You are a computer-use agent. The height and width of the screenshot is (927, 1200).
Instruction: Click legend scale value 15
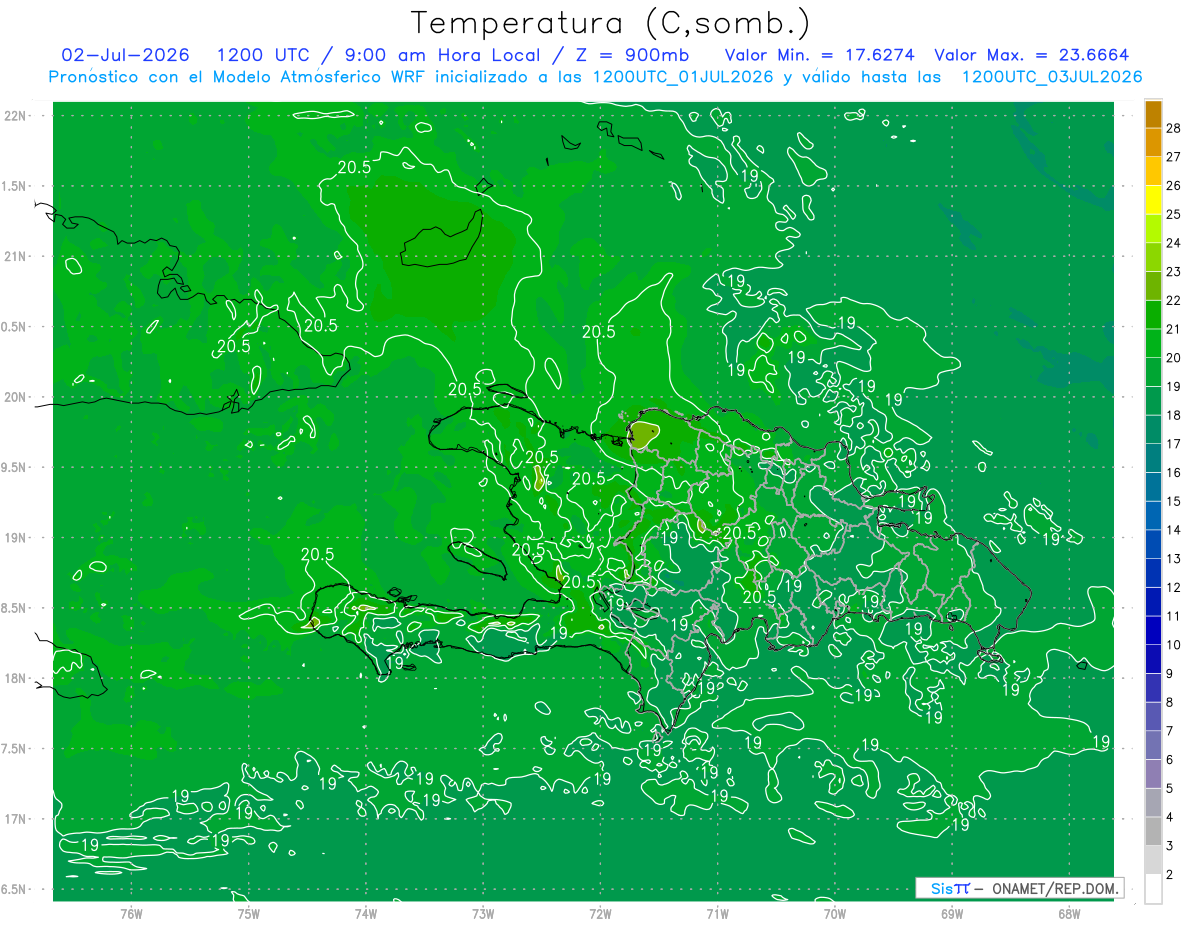coord(1173,501)
